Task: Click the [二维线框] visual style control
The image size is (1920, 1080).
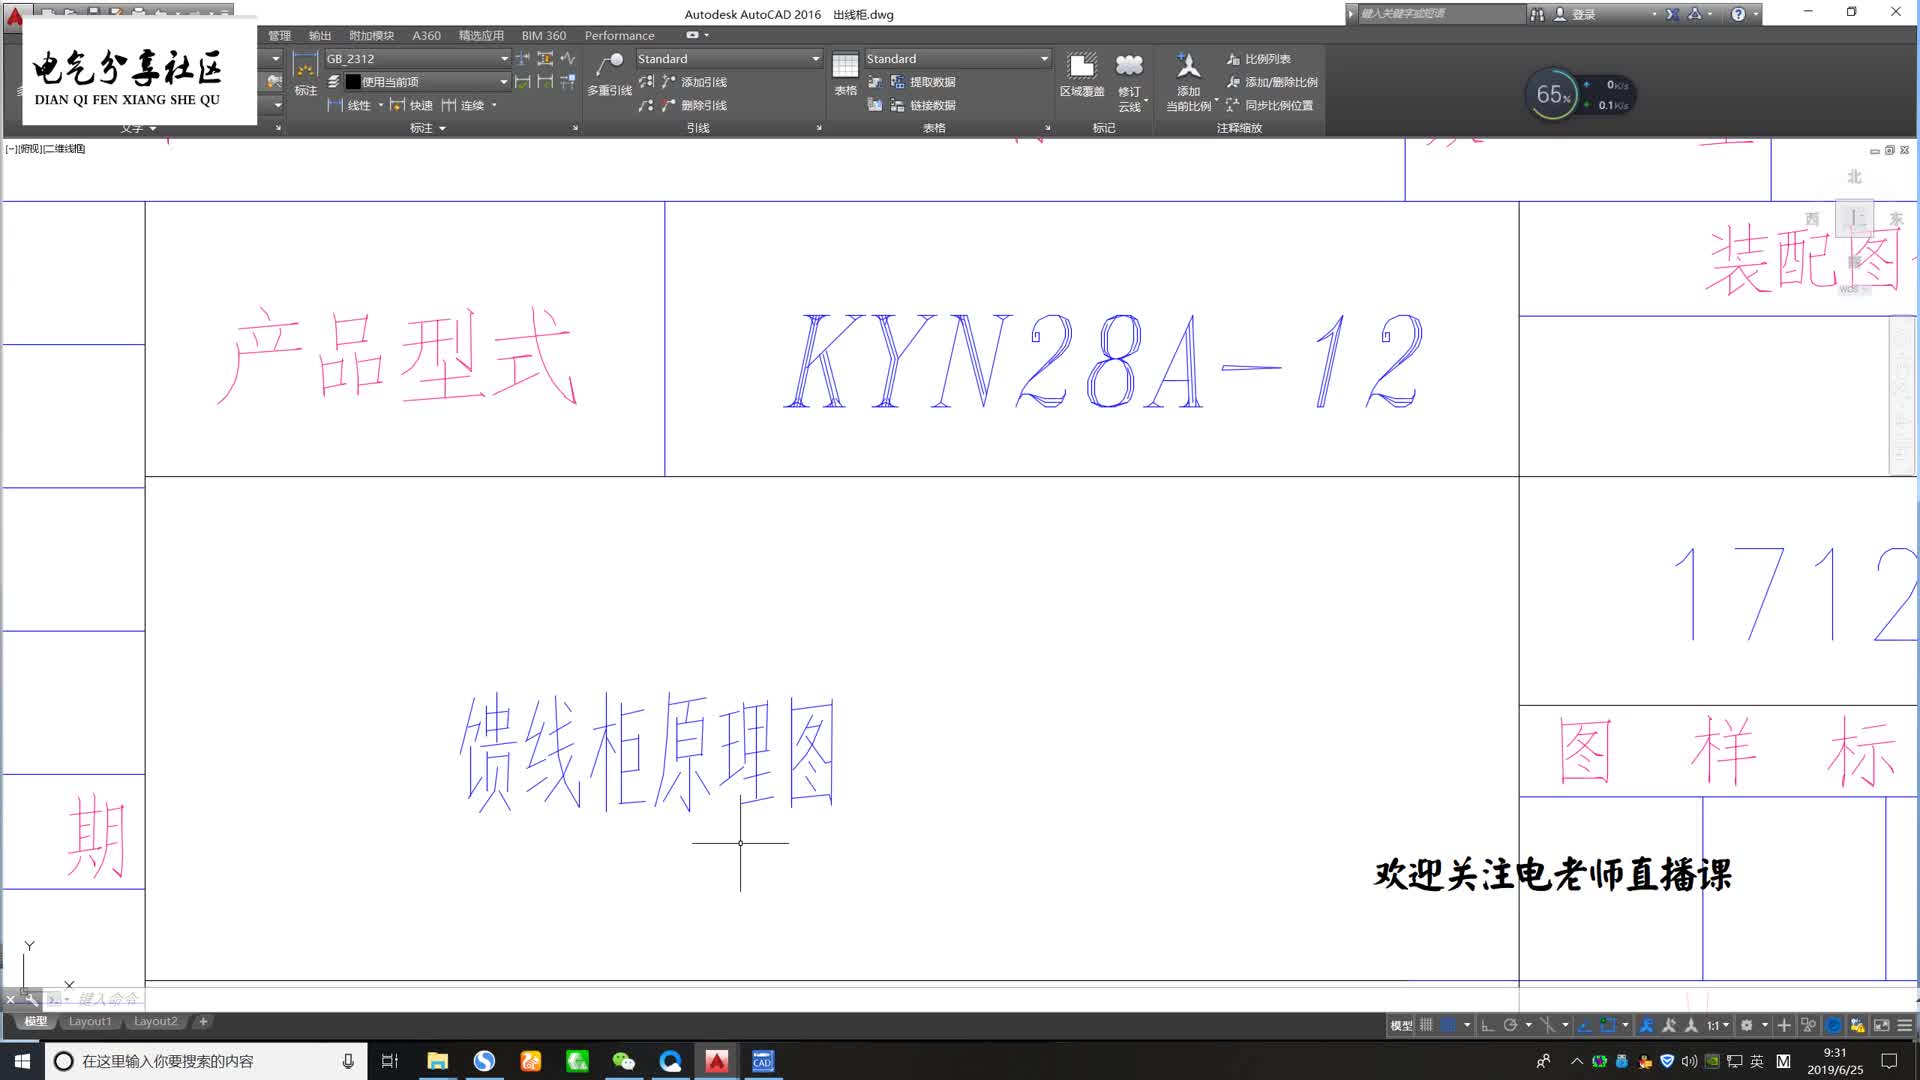Action: click(64, 148)
